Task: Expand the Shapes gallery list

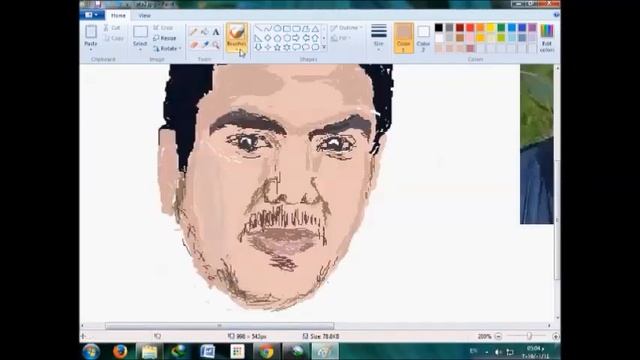Action: pyautogui.click(x=324, y=47)
